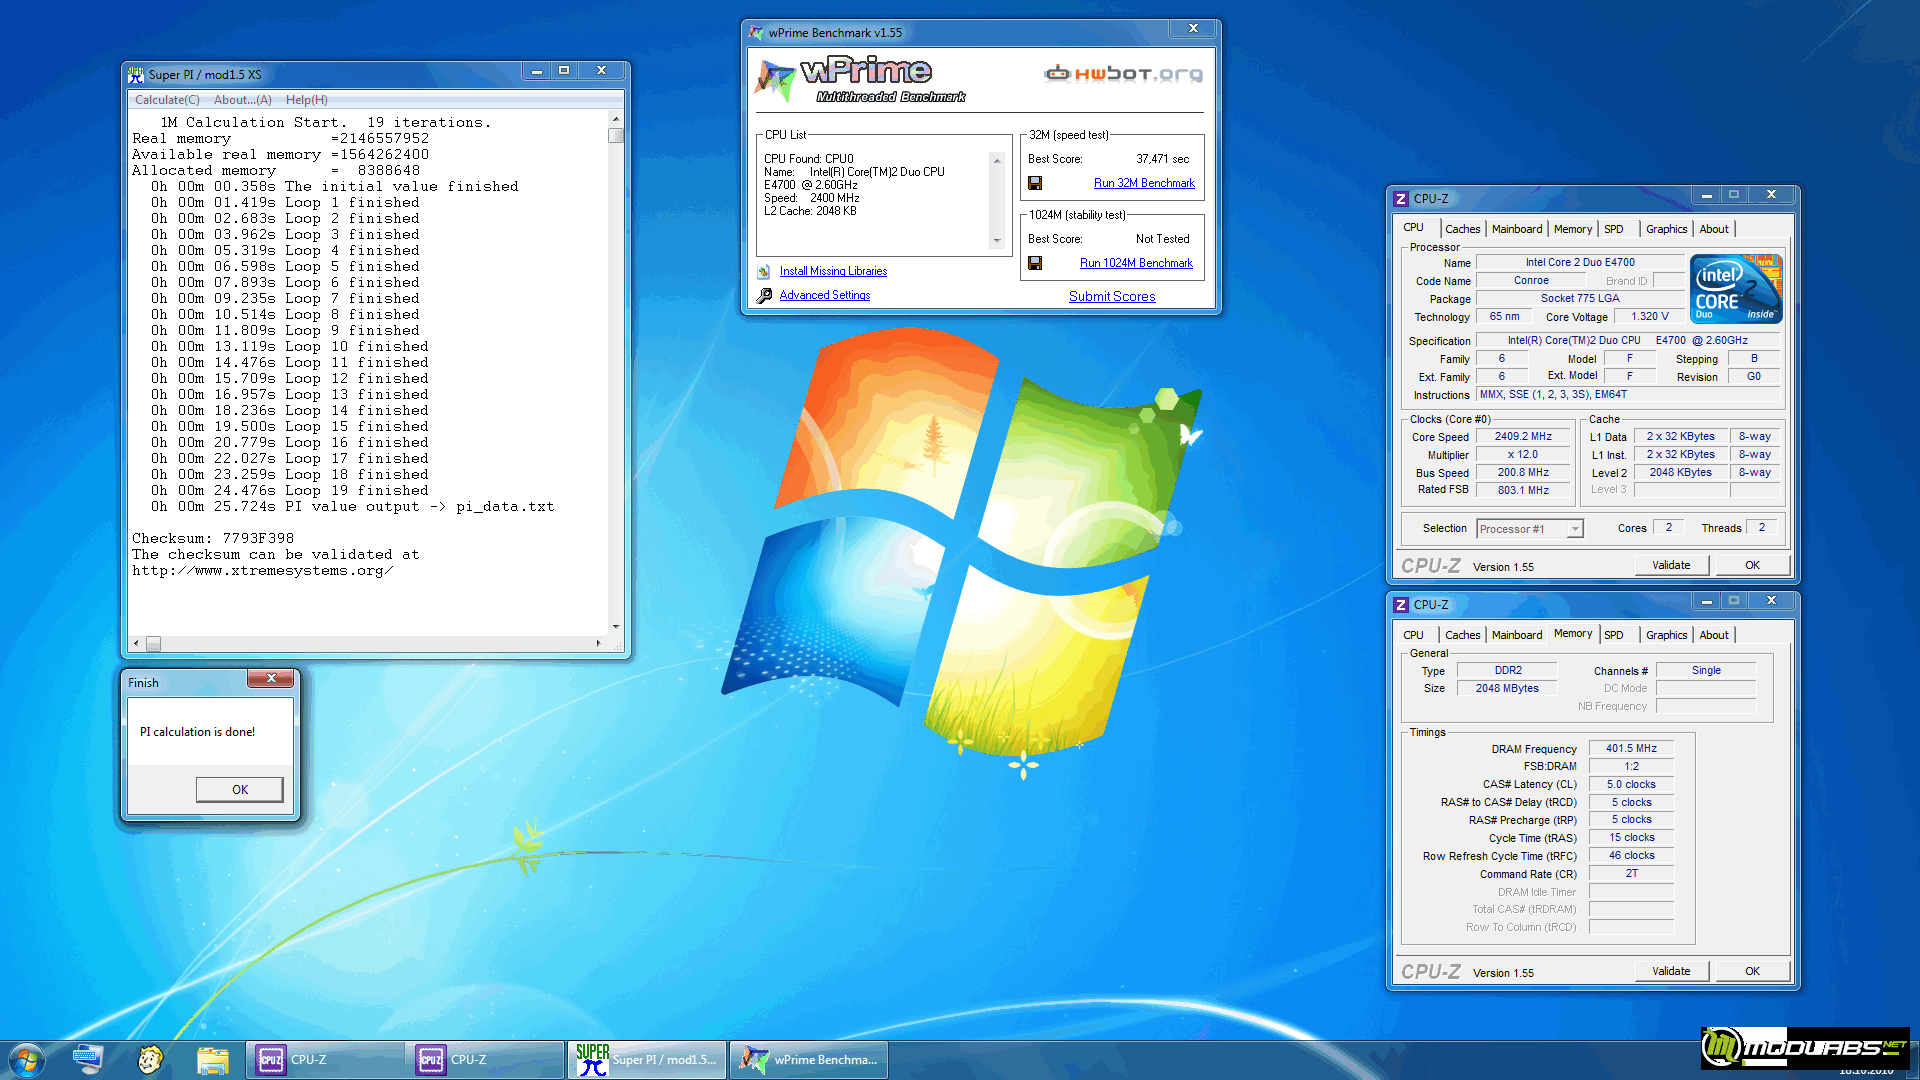Open the About...(A) menu in Super PI
Image resolution: width=1920 pixels, height=1080 pixels.
[242, 100]
